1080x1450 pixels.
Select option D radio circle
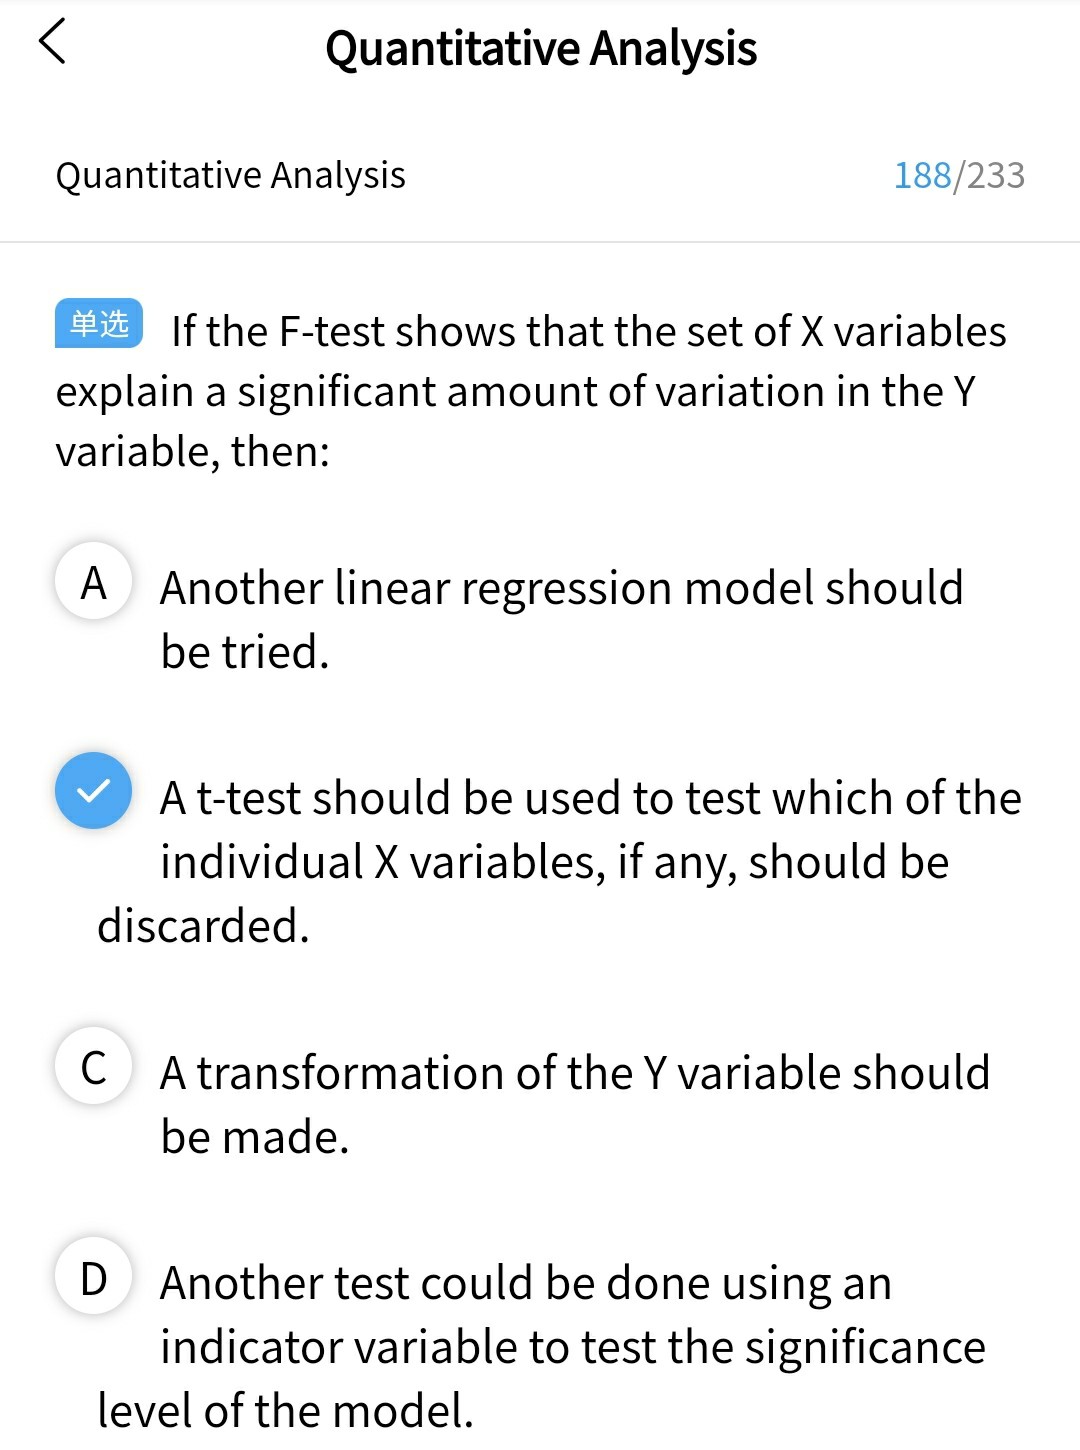93,1277
